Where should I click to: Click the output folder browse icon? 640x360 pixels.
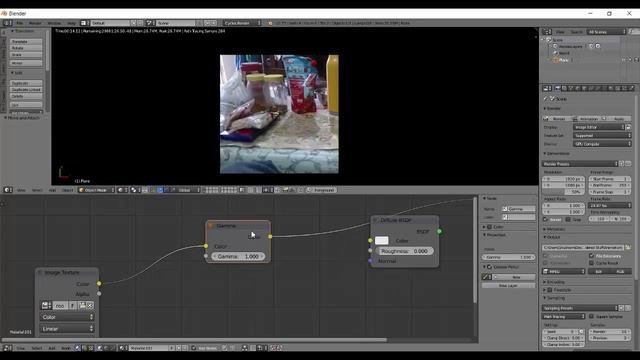click(x=628, y=247)
